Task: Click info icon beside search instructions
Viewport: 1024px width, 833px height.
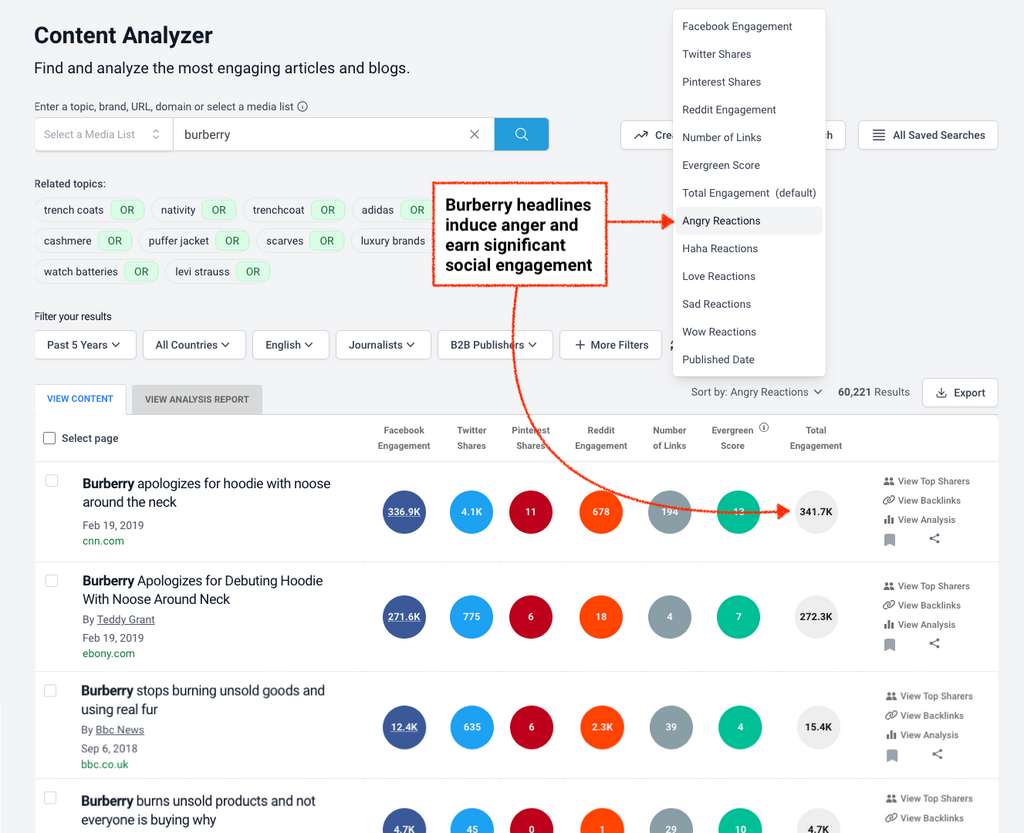Action: pos(303,107)
